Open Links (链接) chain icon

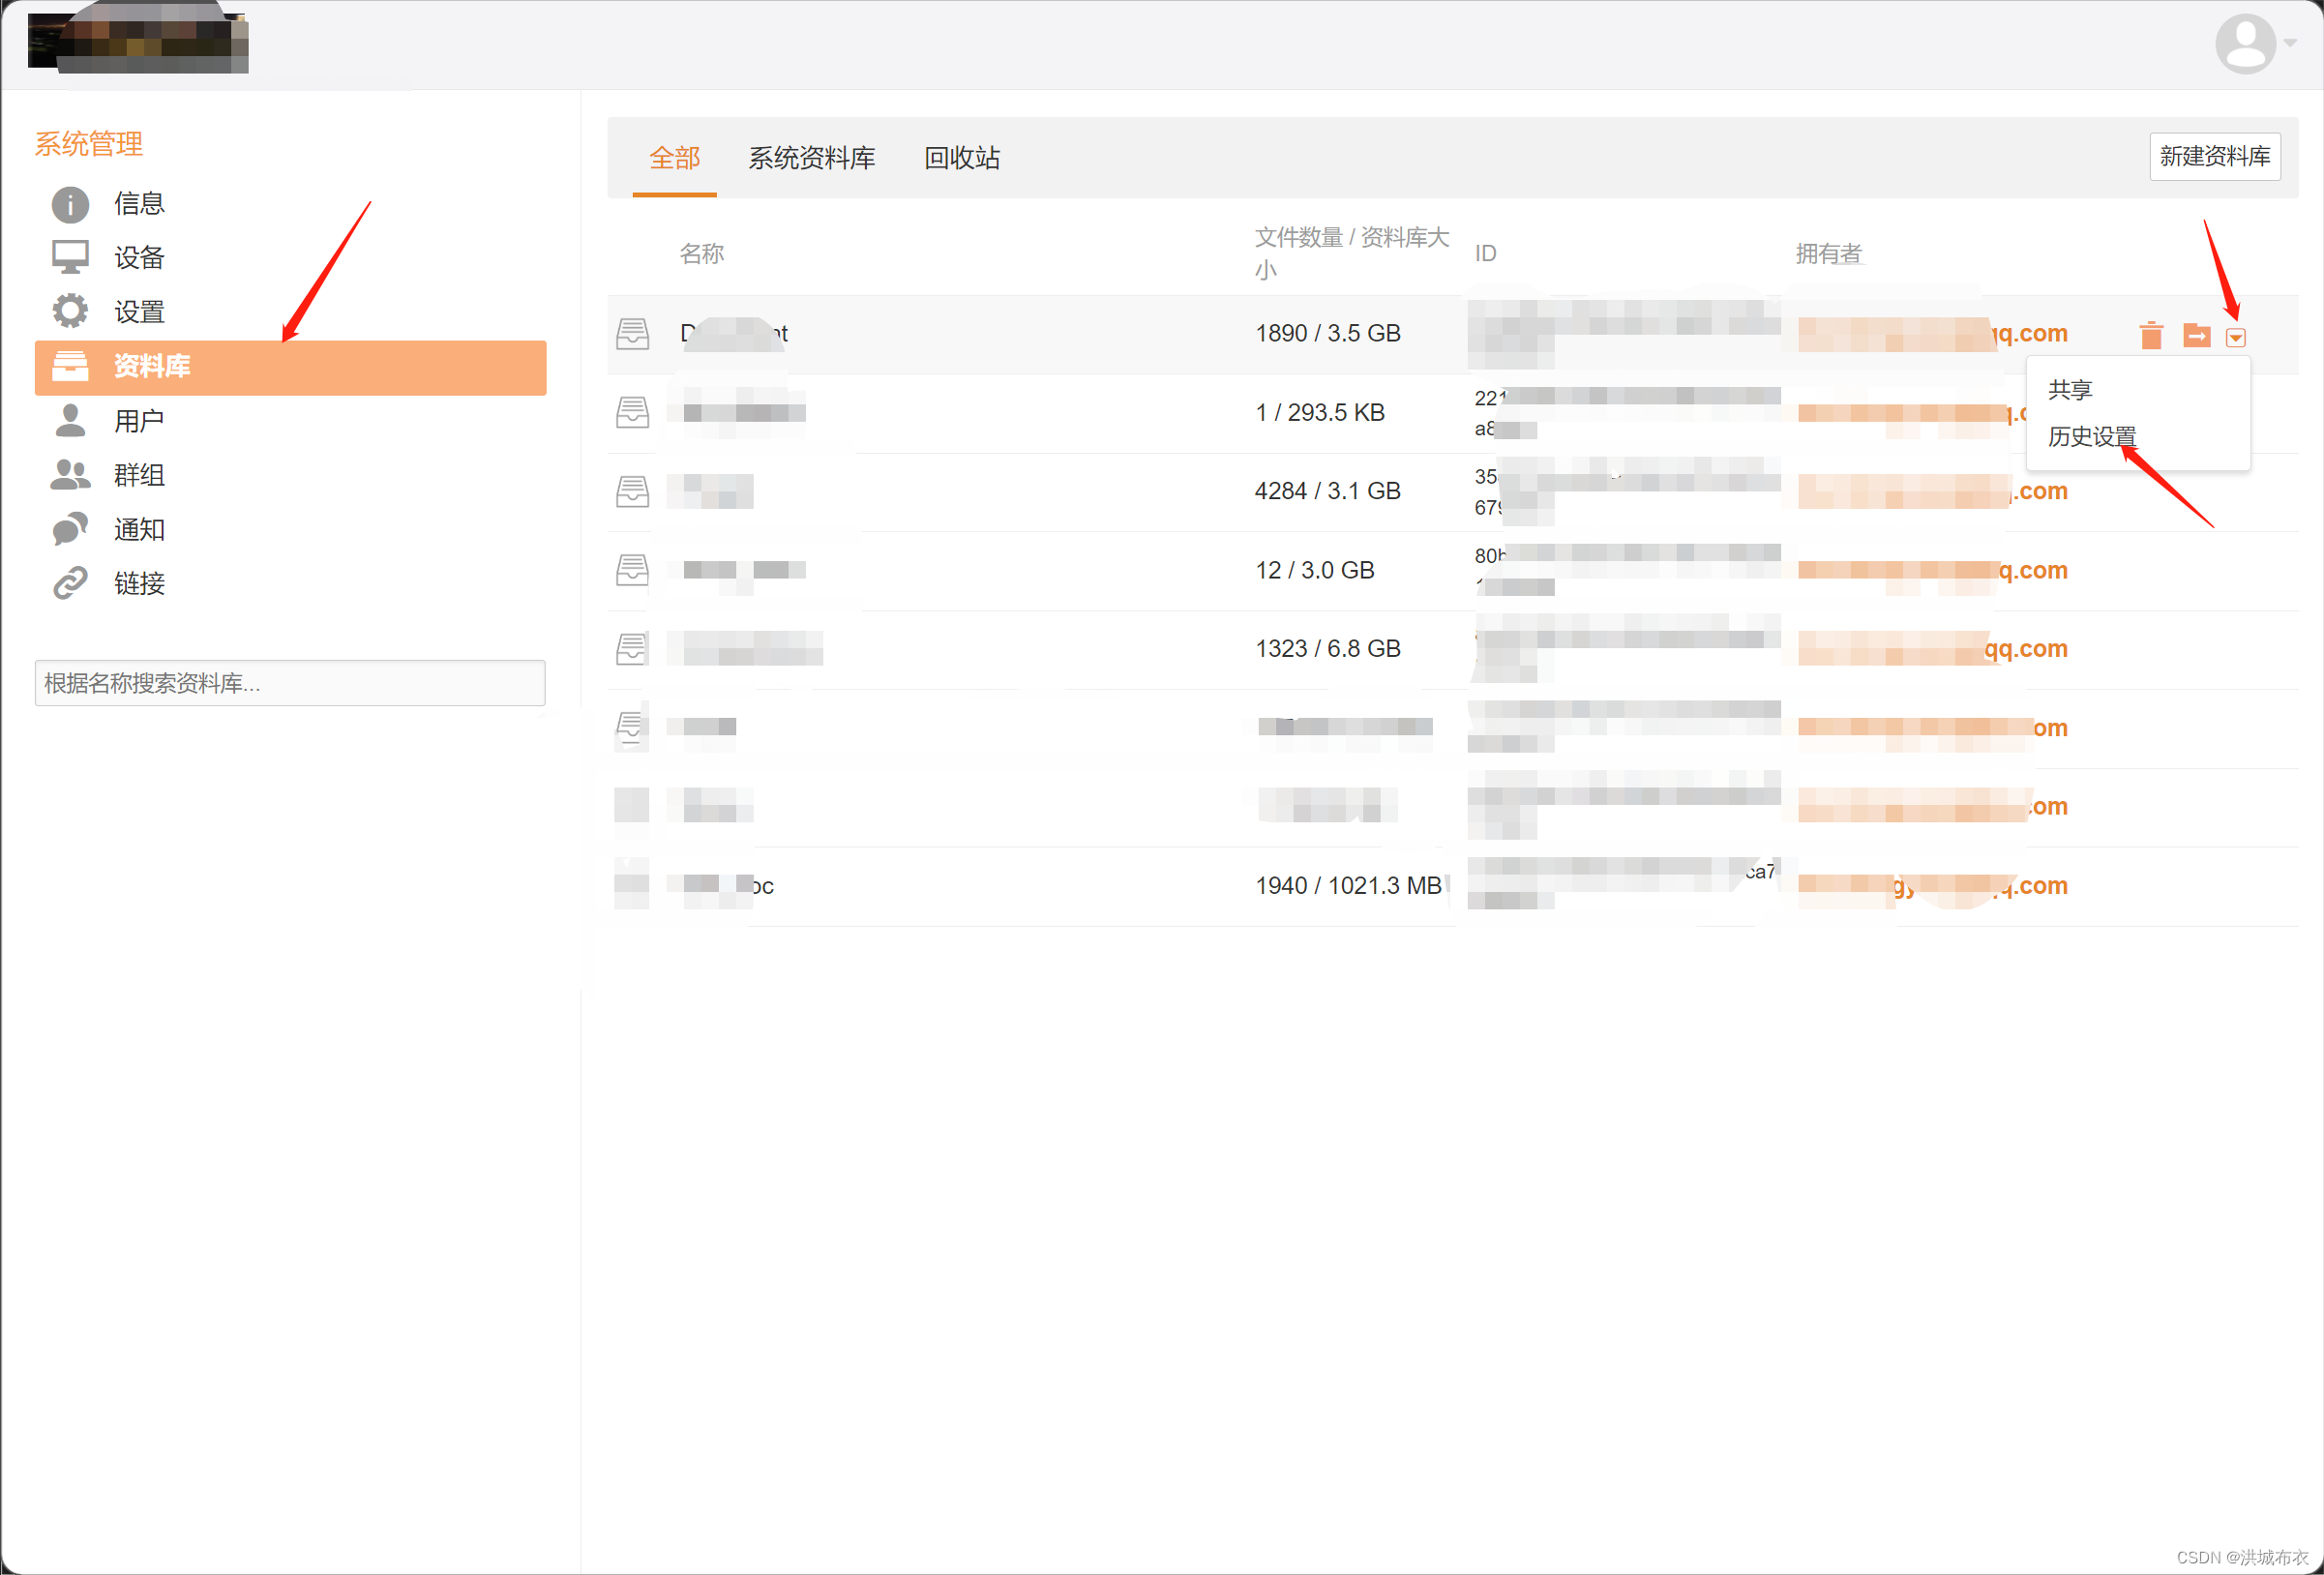tap(70, 583)
